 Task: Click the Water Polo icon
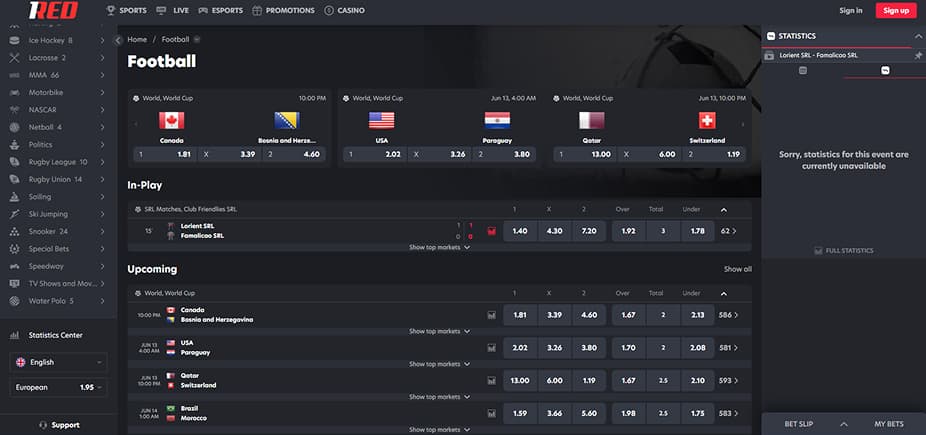pyautogui.click(x=15, y=301)
